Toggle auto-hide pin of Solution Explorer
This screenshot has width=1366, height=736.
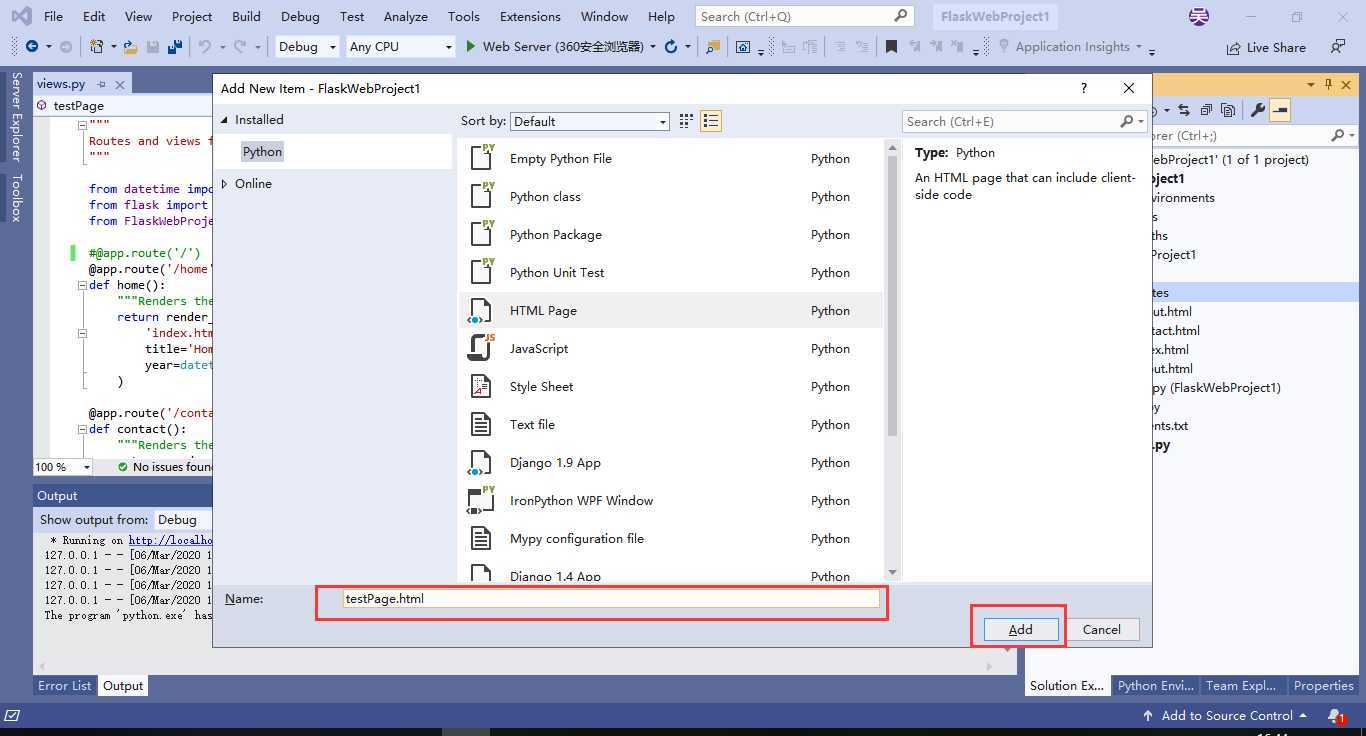(x=1328, y=84)
